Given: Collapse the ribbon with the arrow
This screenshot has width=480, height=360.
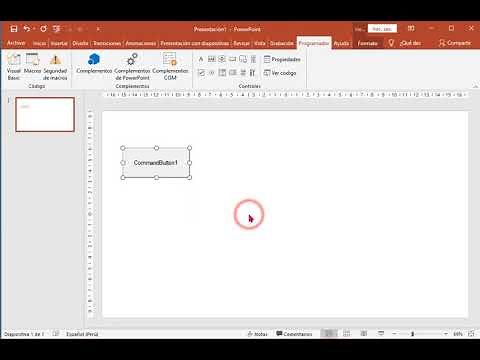Looking at the screenshot, I should [475, 86].
